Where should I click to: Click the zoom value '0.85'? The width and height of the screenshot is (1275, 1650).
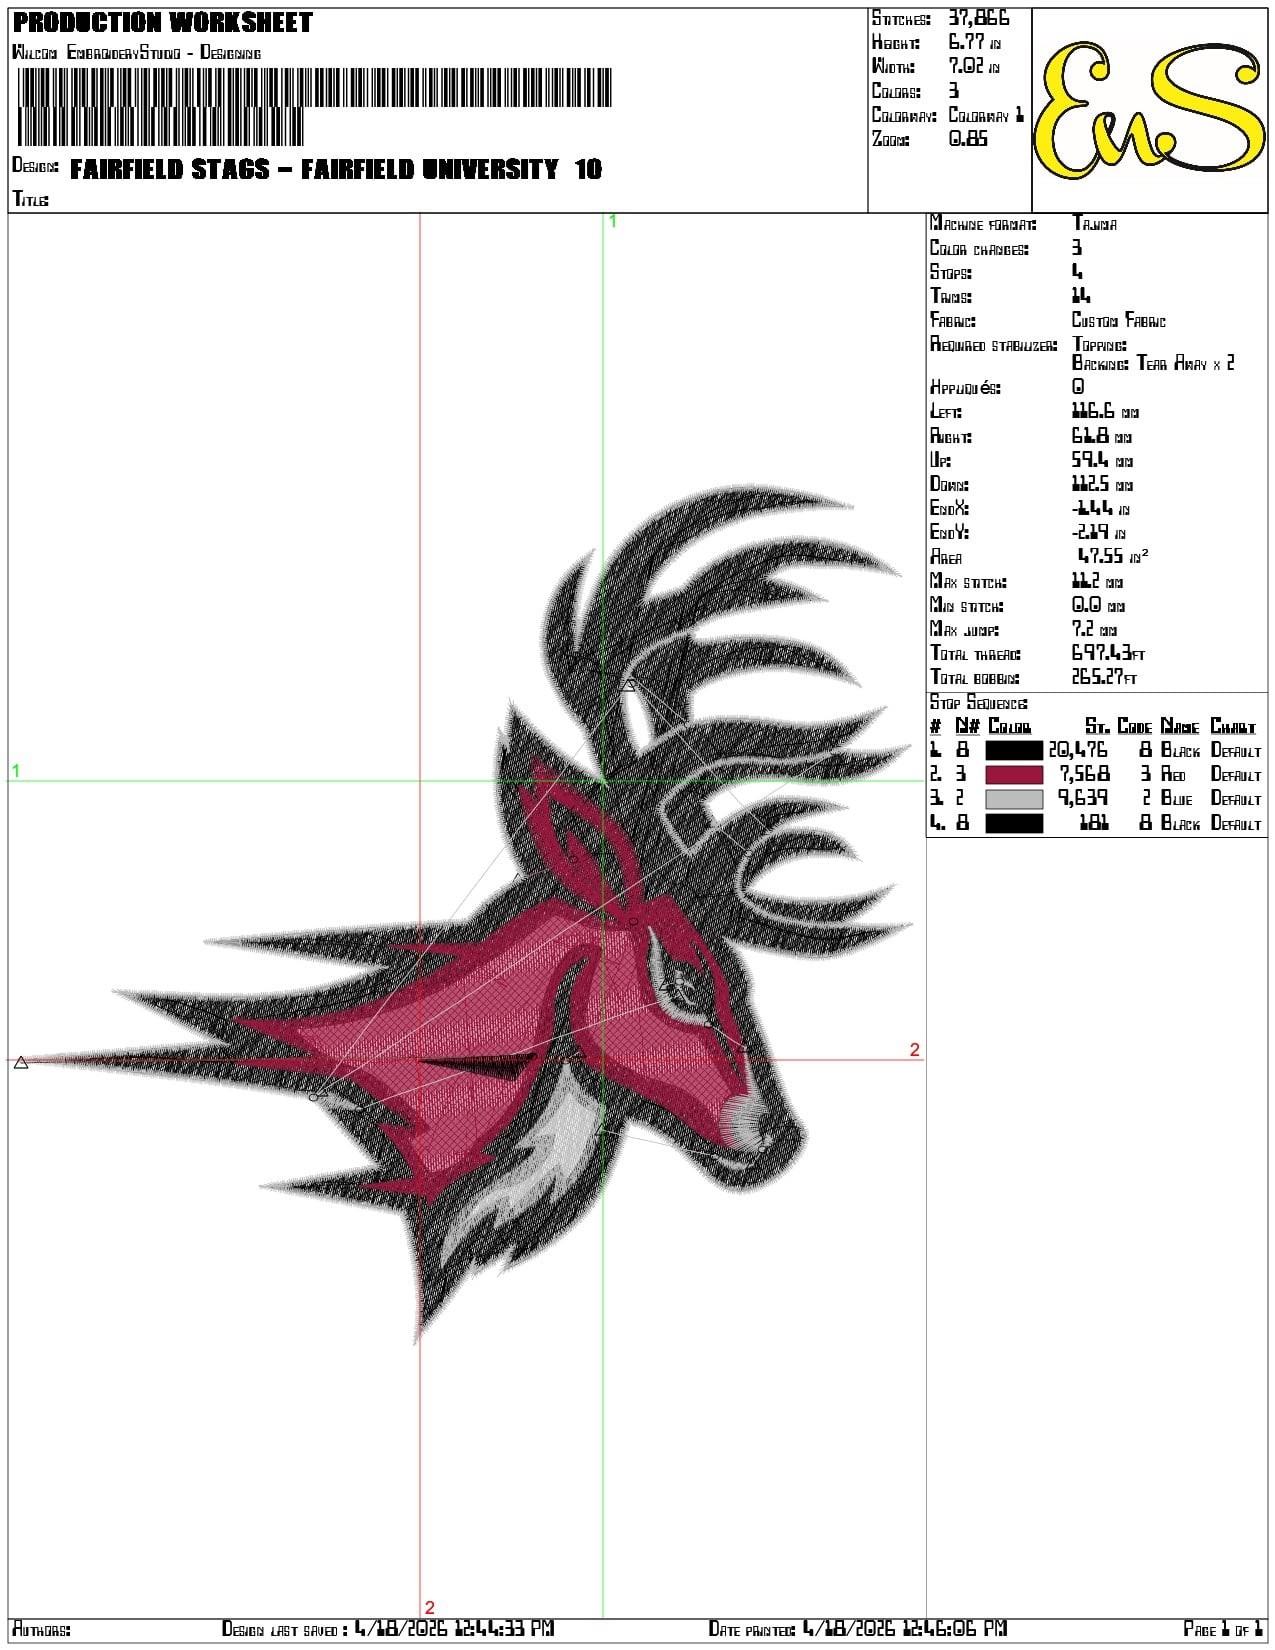(x=968, y=139)
